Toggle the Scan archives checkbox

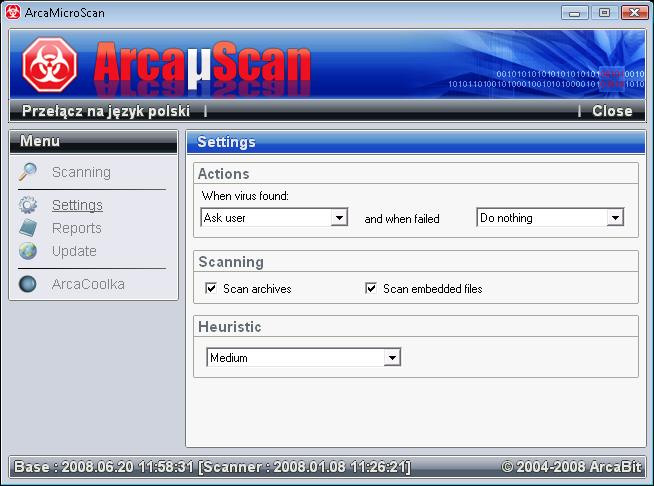pos(211,288)
